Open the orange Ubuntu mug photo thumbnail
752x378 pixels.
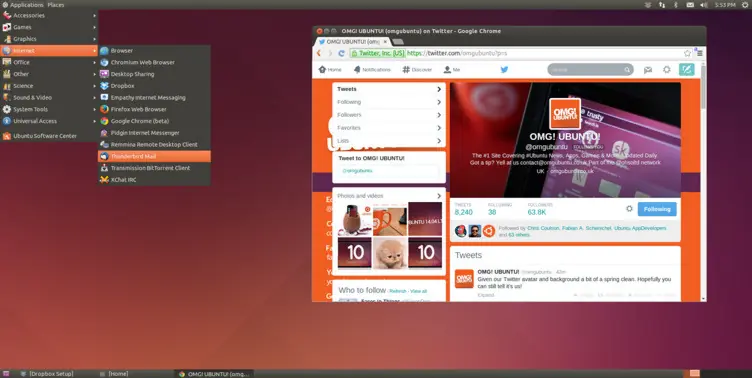[x=390, y=219]
